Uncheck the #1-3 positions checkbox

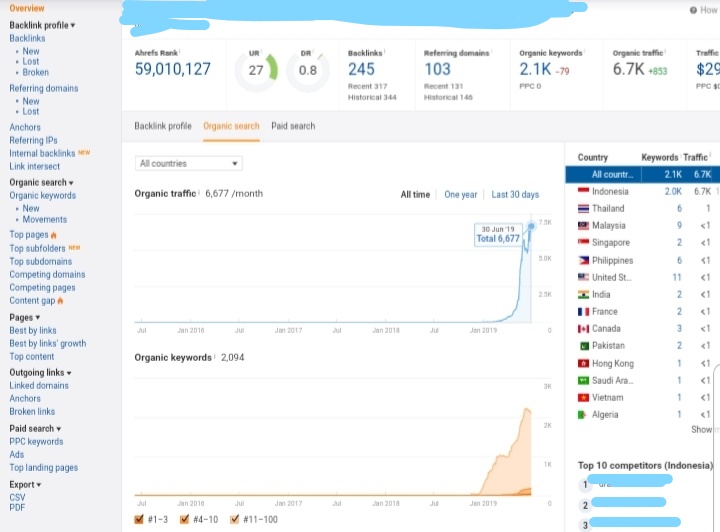[x=139, y=519]
